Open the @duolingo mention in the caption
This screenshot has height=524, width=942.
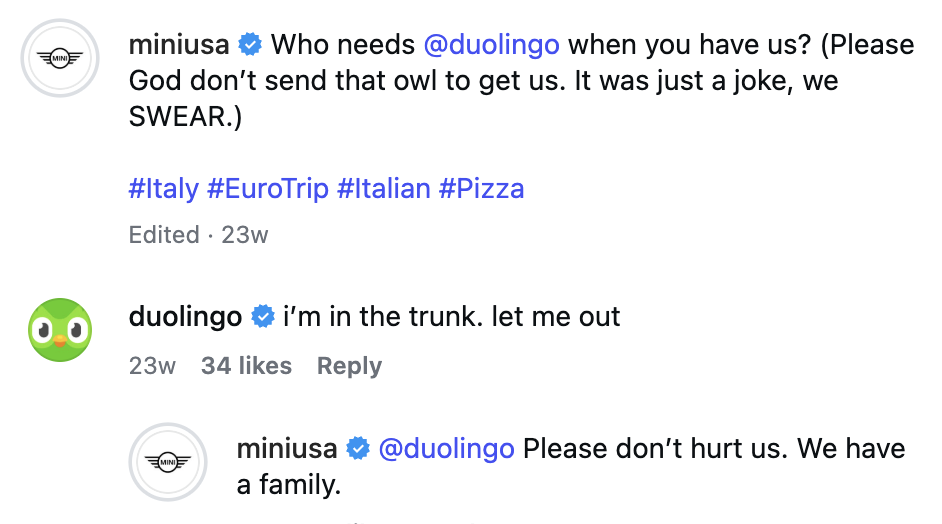pos(491,45)
